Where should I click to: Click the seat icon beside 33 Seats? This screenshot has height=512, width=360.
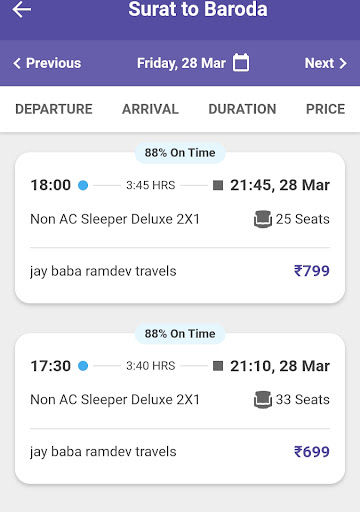point(263,399)
